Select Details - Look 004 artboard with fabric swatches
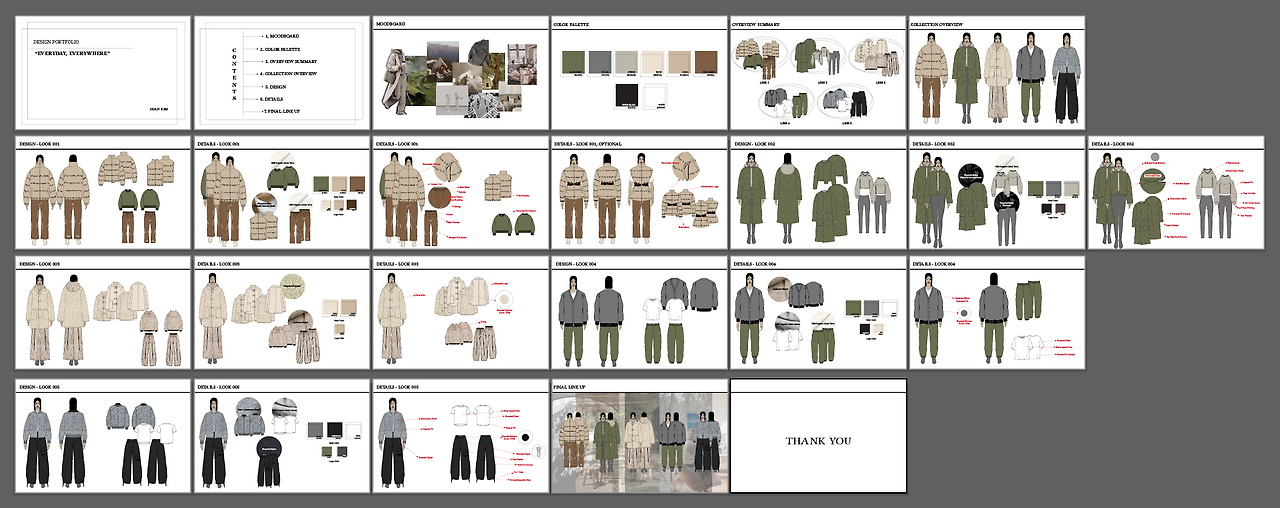This screenshot has width=1280, height=508. 817,313
